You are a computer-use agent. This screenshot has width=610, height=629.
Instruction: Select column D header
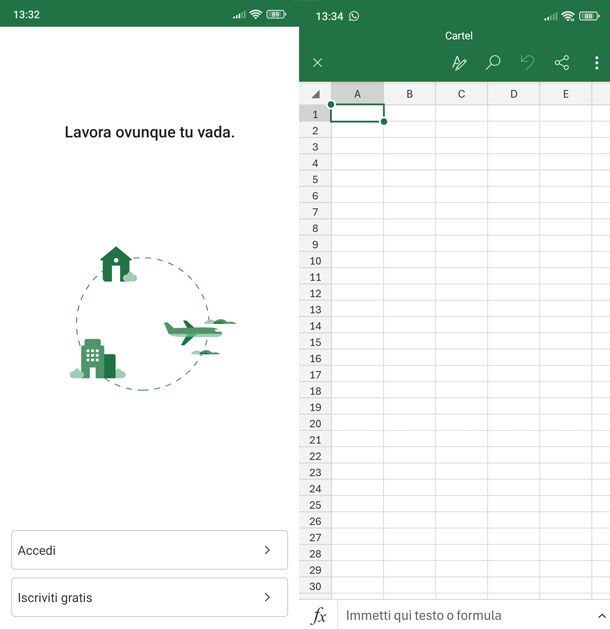pos(514,94)
